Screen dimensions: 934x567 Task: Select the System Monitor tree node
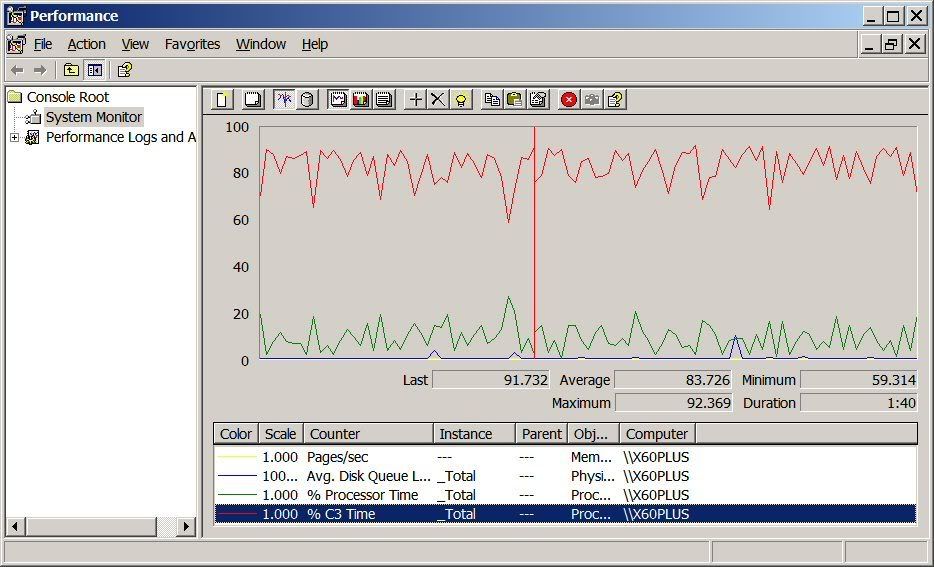pos(94,117)
